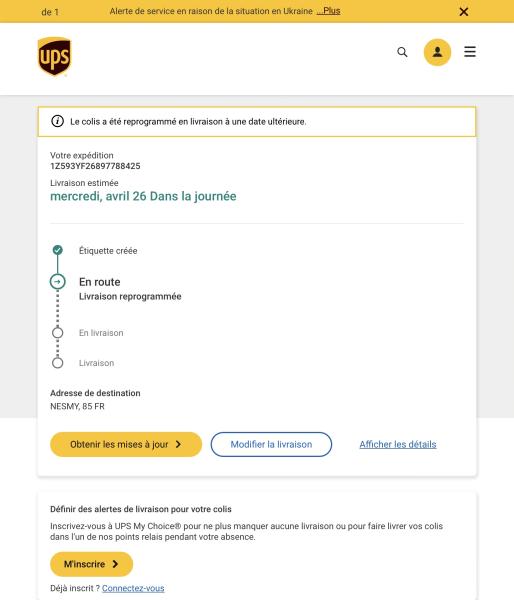Click the M'inscrire button

tap(91, 564)
